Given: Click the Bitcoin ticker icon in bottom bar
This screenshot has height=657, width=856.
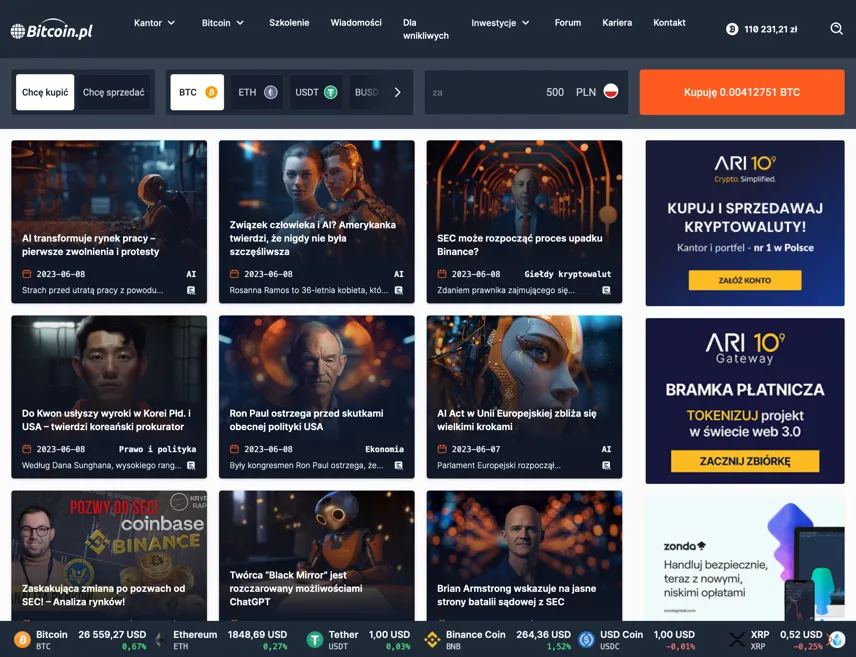Looking at the screenshot, I should pos(22,639).
